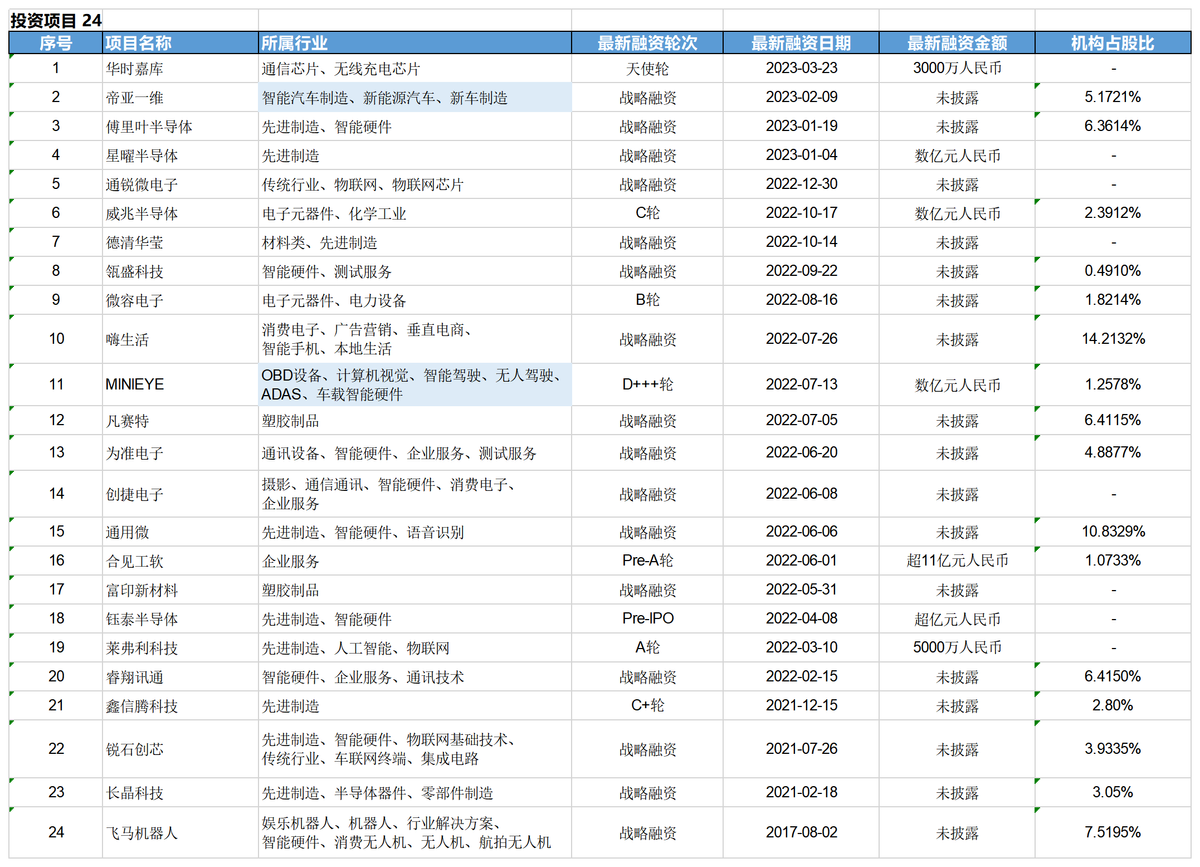The height and width of the screenshot is (867, 1200).
Task: Select the percentage cell 2.80%
Action: (x=1113, y=706)
